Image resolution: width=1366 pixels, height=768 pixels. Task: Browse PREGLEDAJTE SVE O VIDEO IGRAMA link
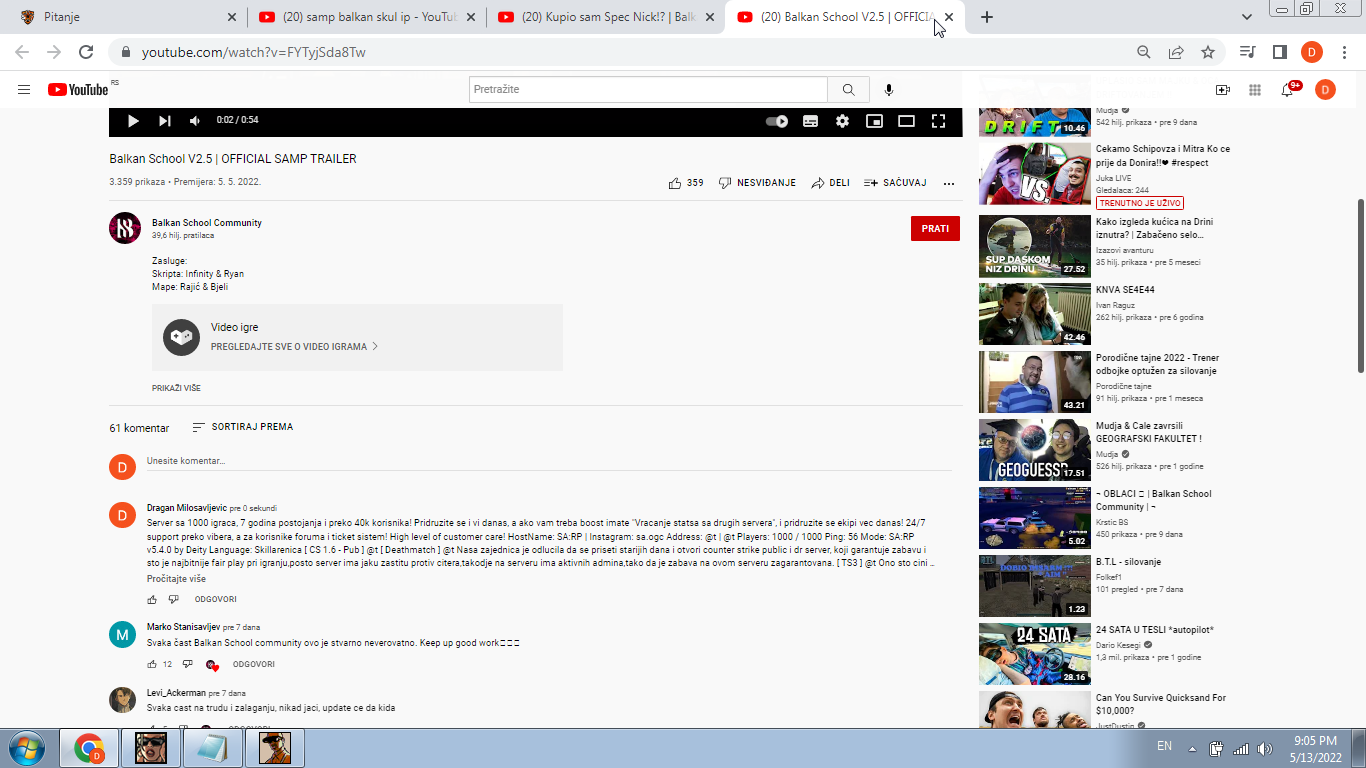tap(294, 346)
